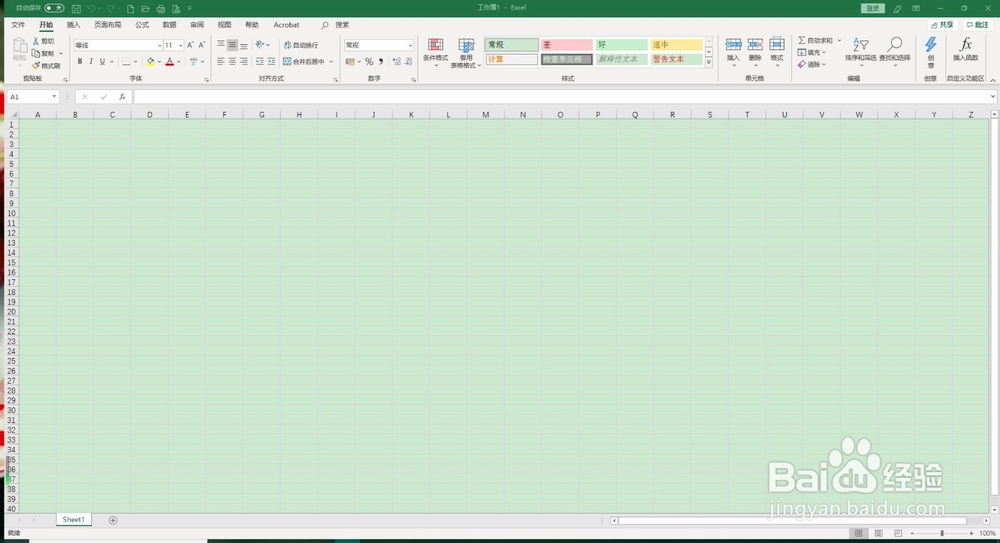Click the increase indent icon
1000x543 pixels.
pos(271,62)
